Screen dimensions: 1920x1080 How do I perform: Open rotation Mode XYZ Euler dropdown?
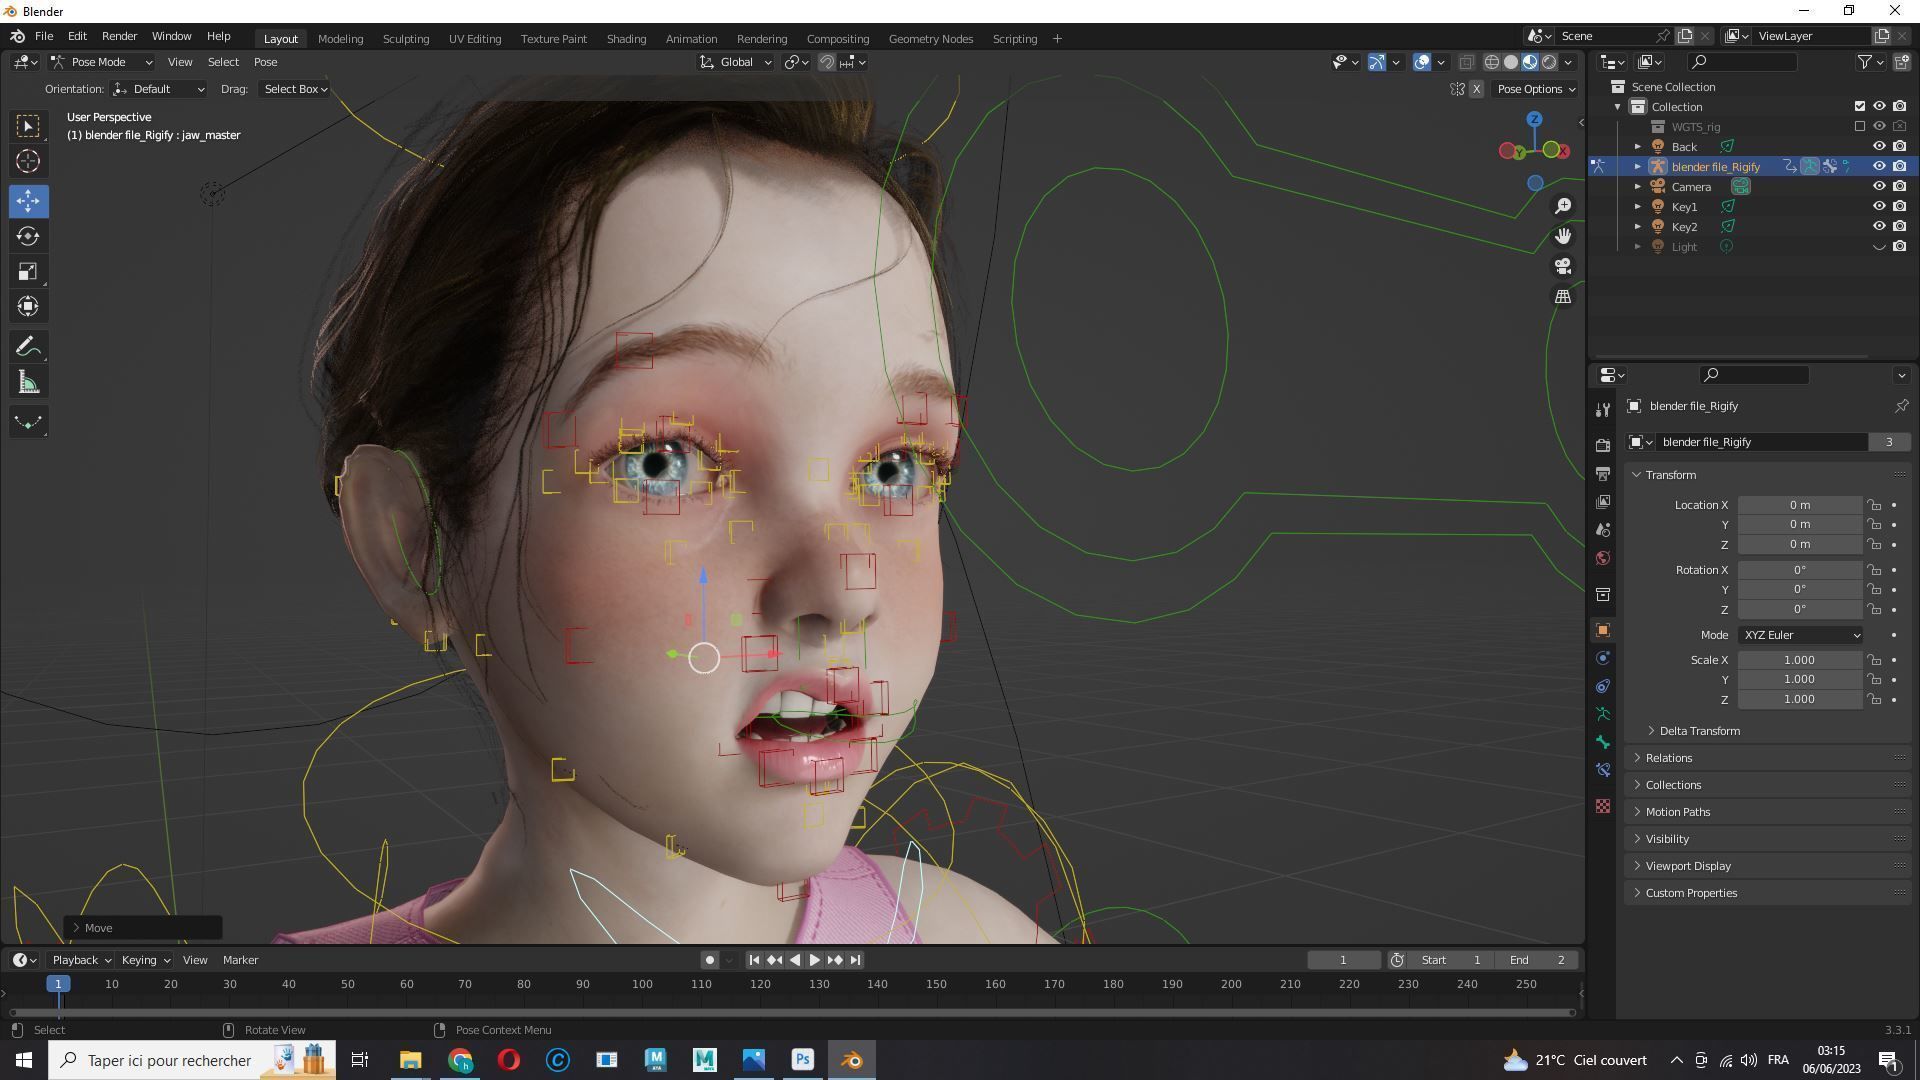1801,635
